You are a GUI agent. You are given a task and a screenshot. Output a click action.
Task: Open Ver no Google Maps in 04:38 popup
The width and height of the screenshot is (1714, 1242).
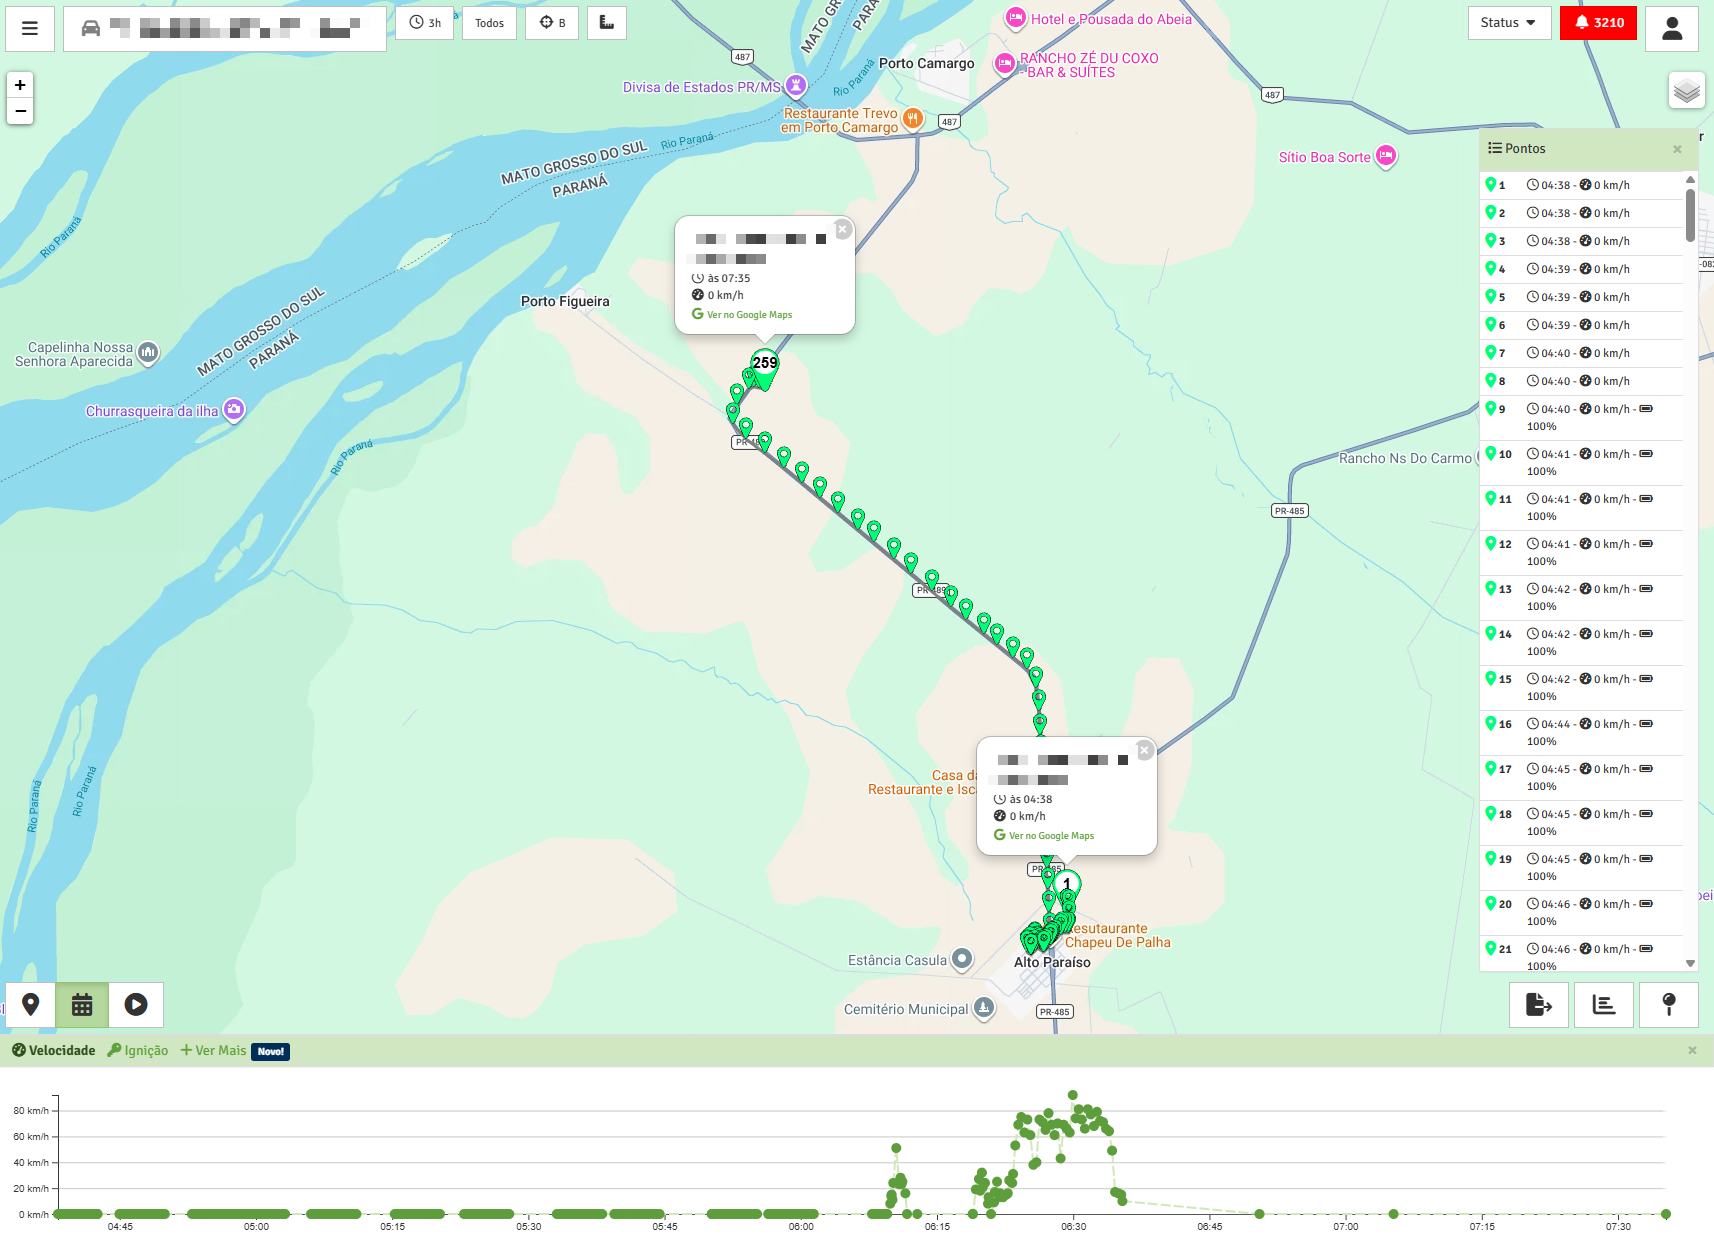(1044, 835)
